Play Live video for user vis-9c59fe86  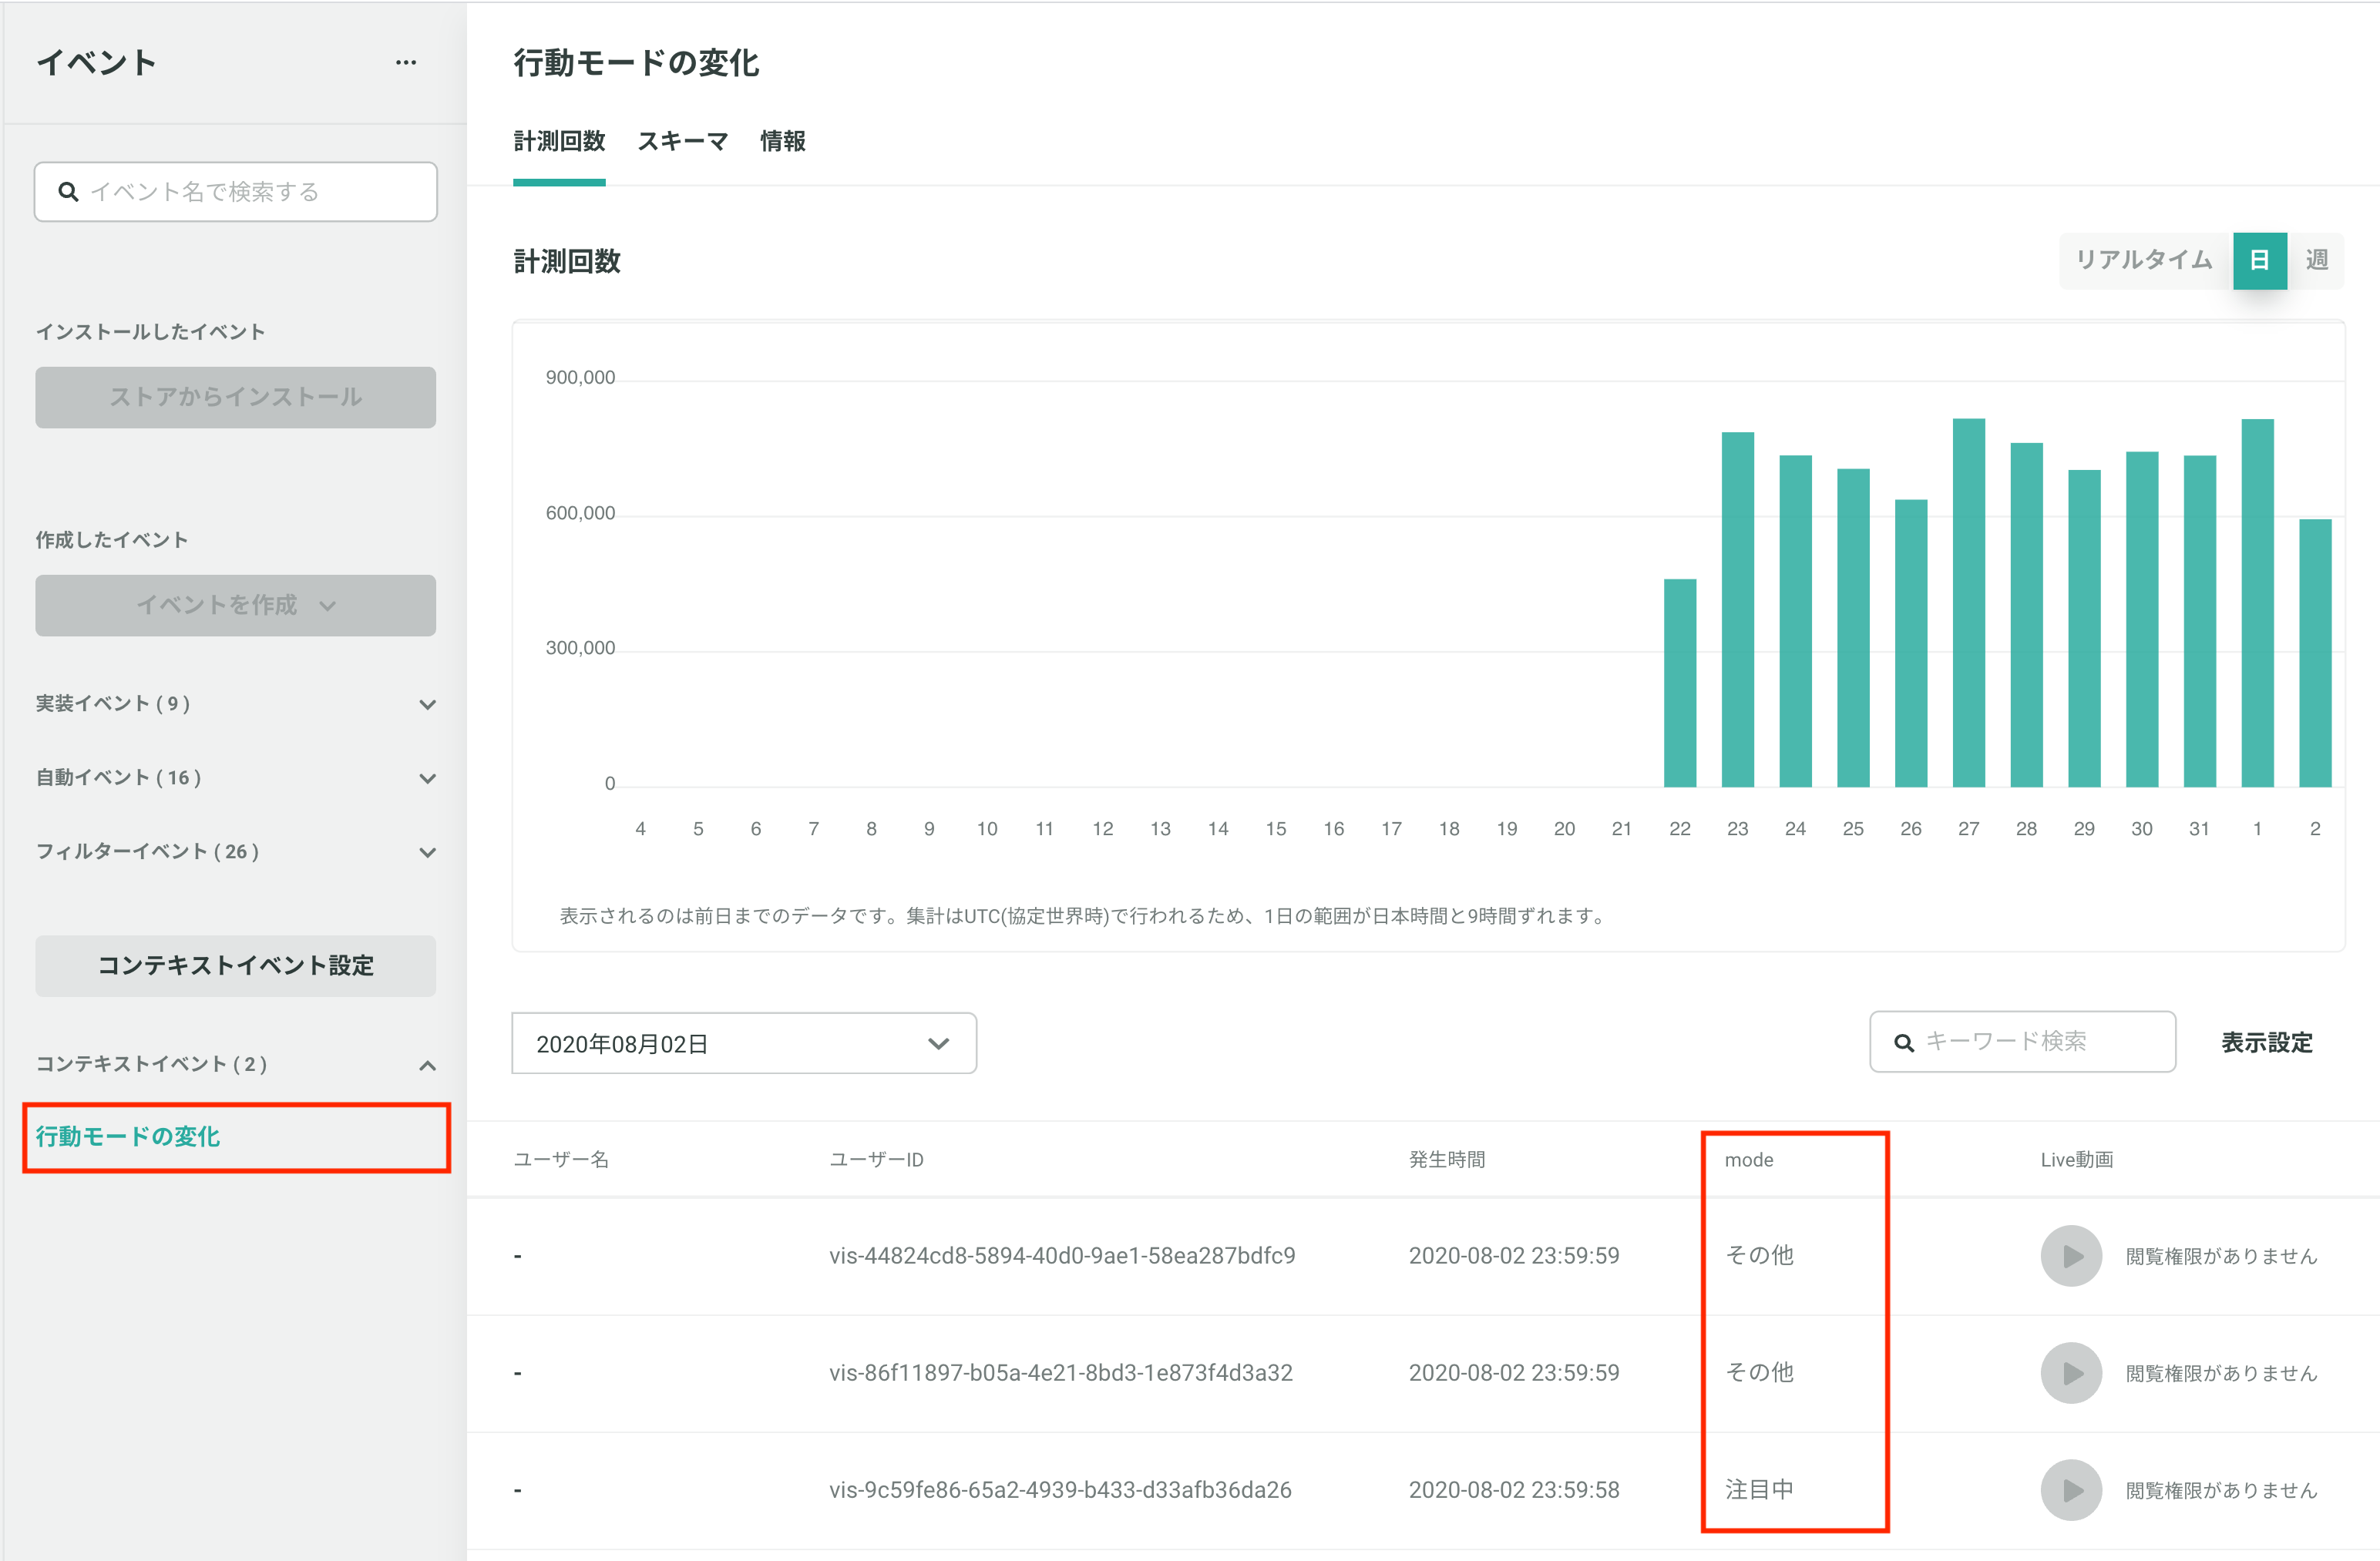click(2071, 1490)
